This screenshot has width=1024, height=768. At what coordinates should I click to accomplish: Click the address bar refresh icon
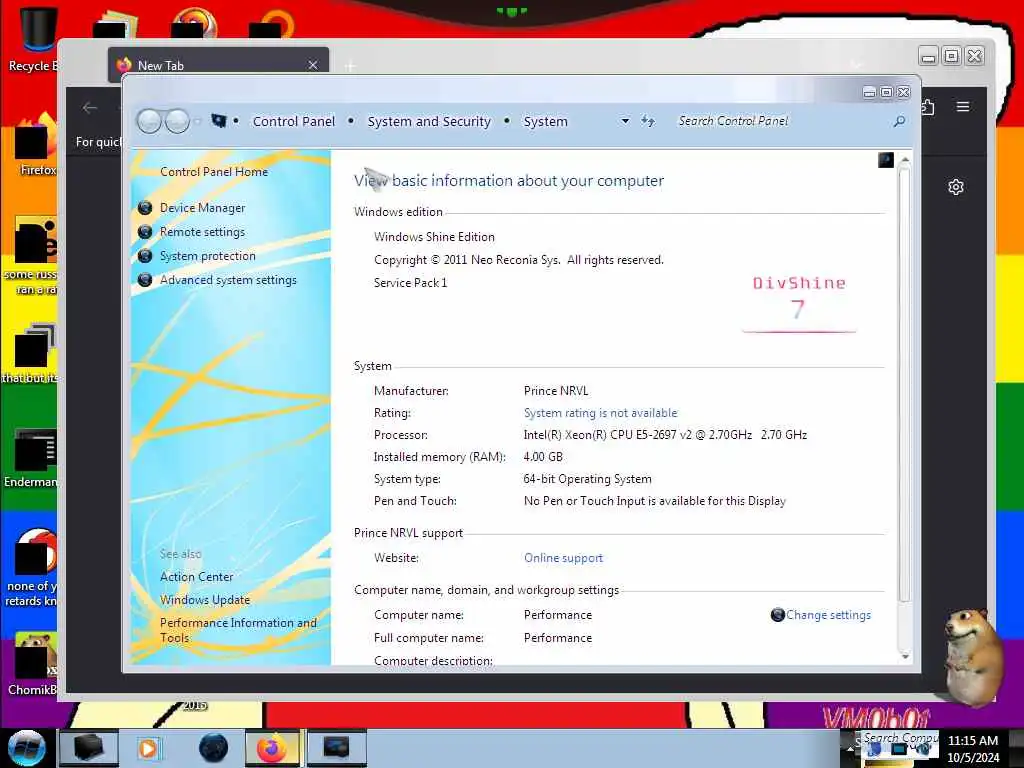pos(647,121)
